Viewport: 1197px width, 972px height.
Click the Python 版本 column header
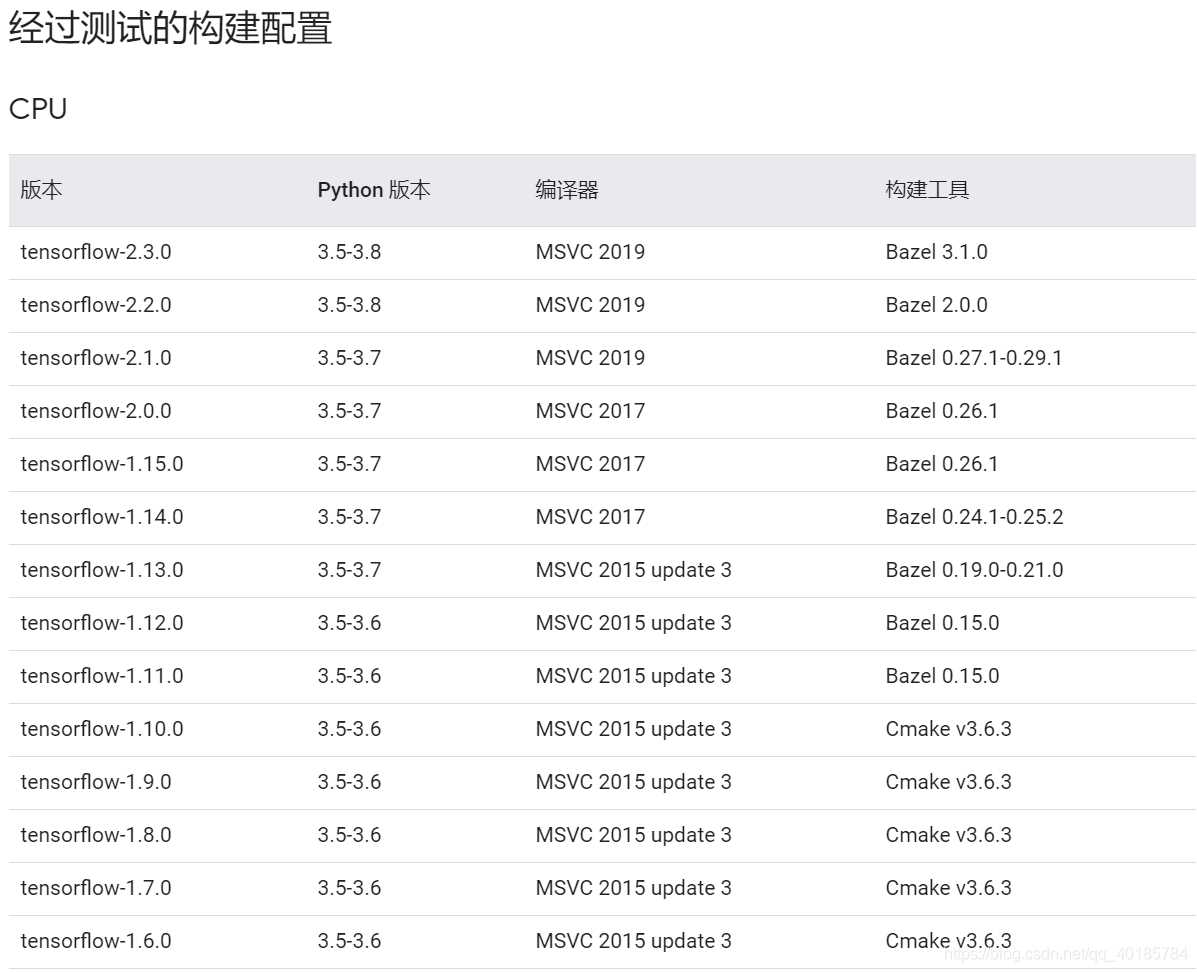pyautogui.click(x=374, y=189)
